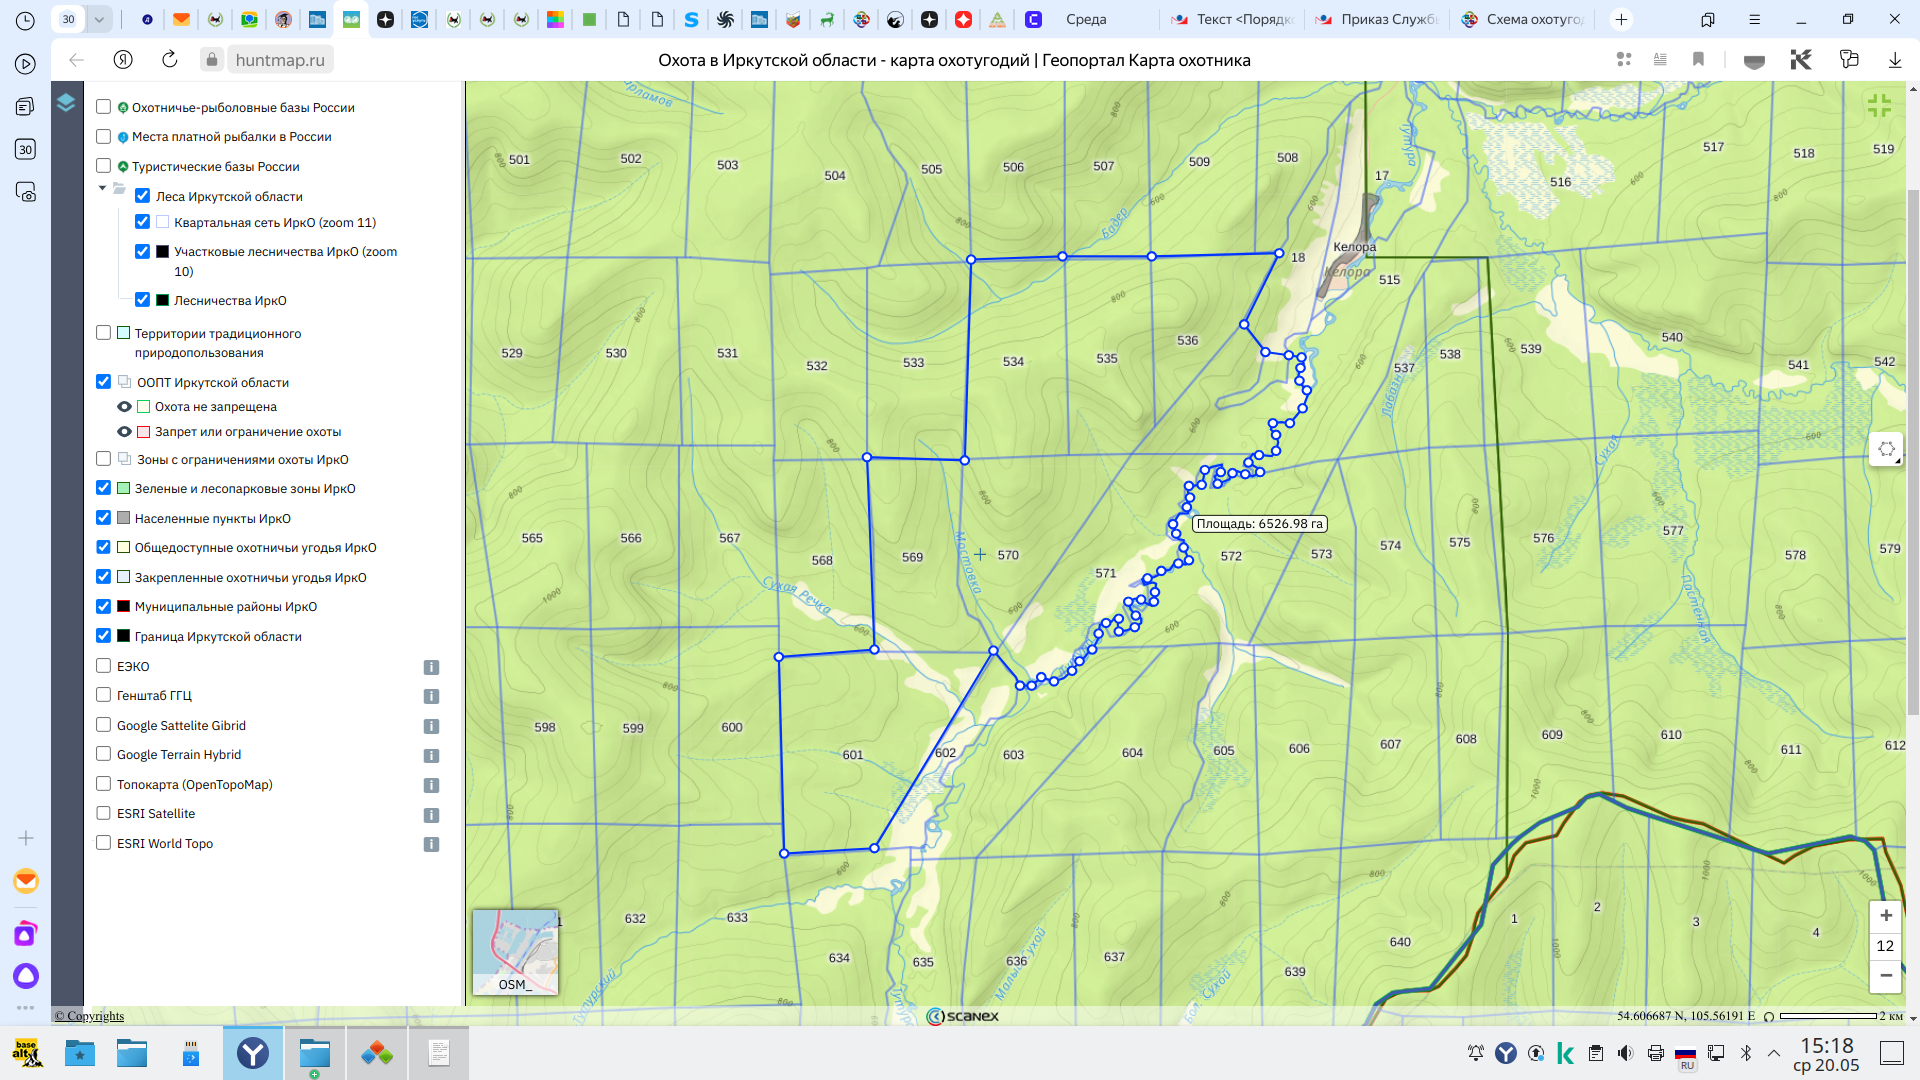Open the Copyrights link

pos(89,1016)
